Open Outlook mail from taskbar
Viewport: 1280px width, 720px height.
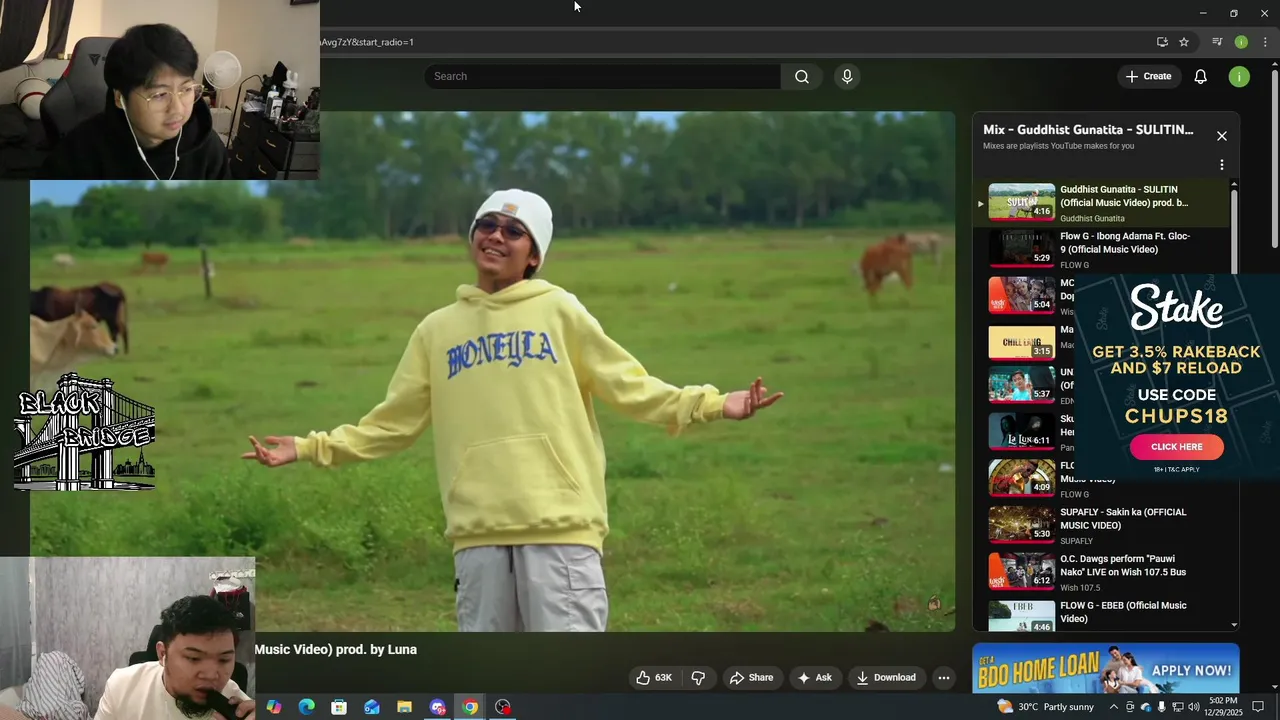[372, 707]
